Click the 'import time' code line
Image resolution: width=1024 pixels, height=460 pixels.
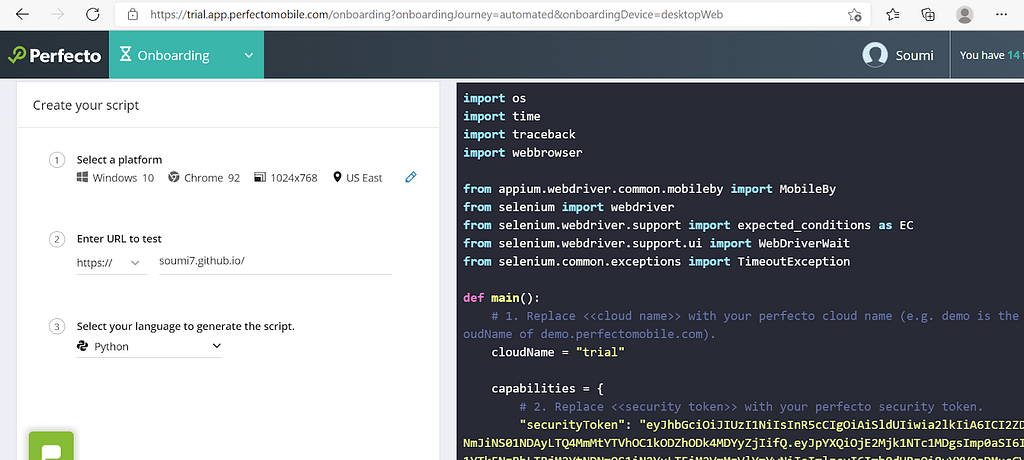tap(502, 116)
